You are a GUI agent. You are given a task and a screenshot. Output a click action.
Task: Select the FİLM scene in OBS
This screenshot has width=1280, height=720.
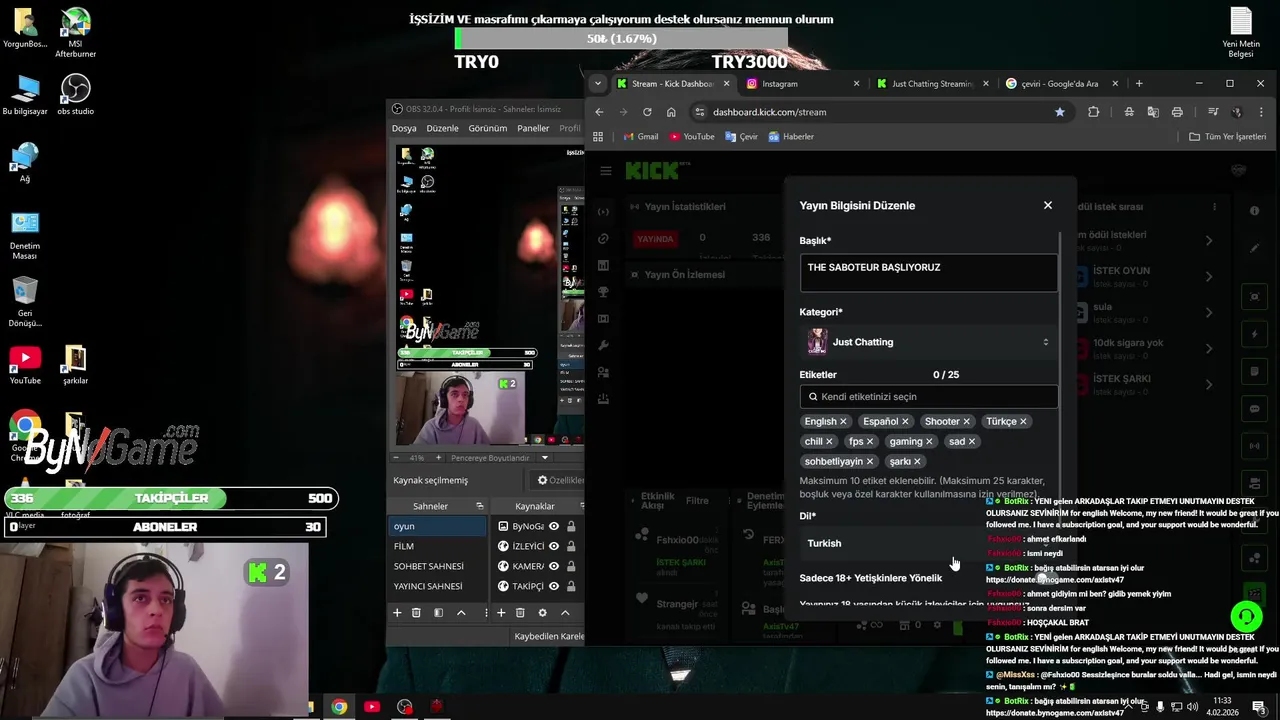[x=438, y=546]
